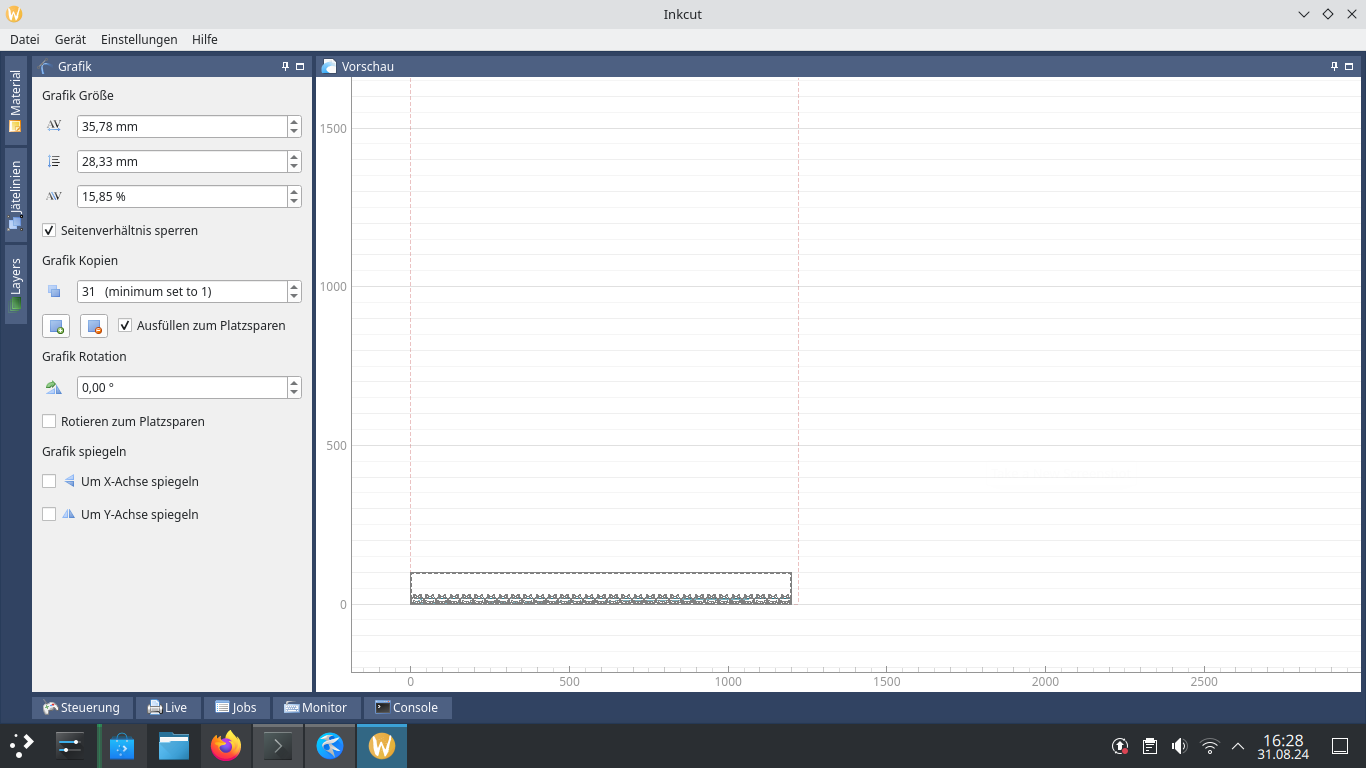Click the scale percentage input field
The image size is (1366, 768).
(x=180, y=197)
